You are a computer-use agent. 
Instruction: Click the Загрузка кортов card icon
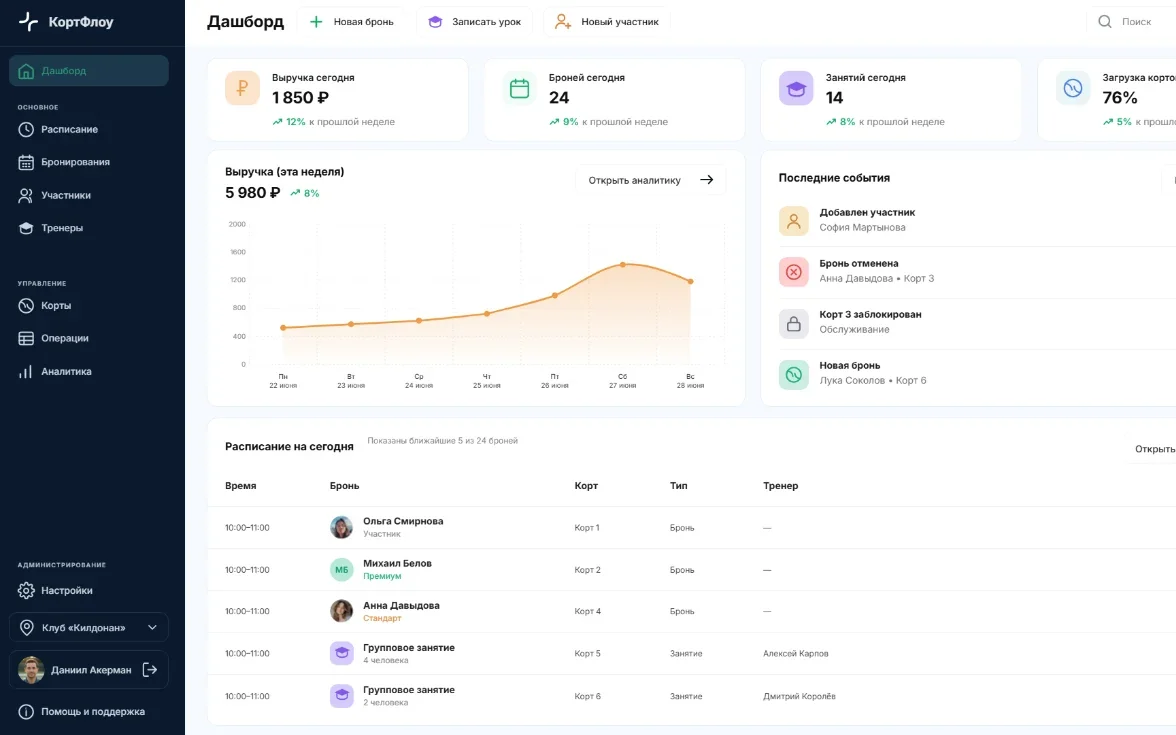1072,88
